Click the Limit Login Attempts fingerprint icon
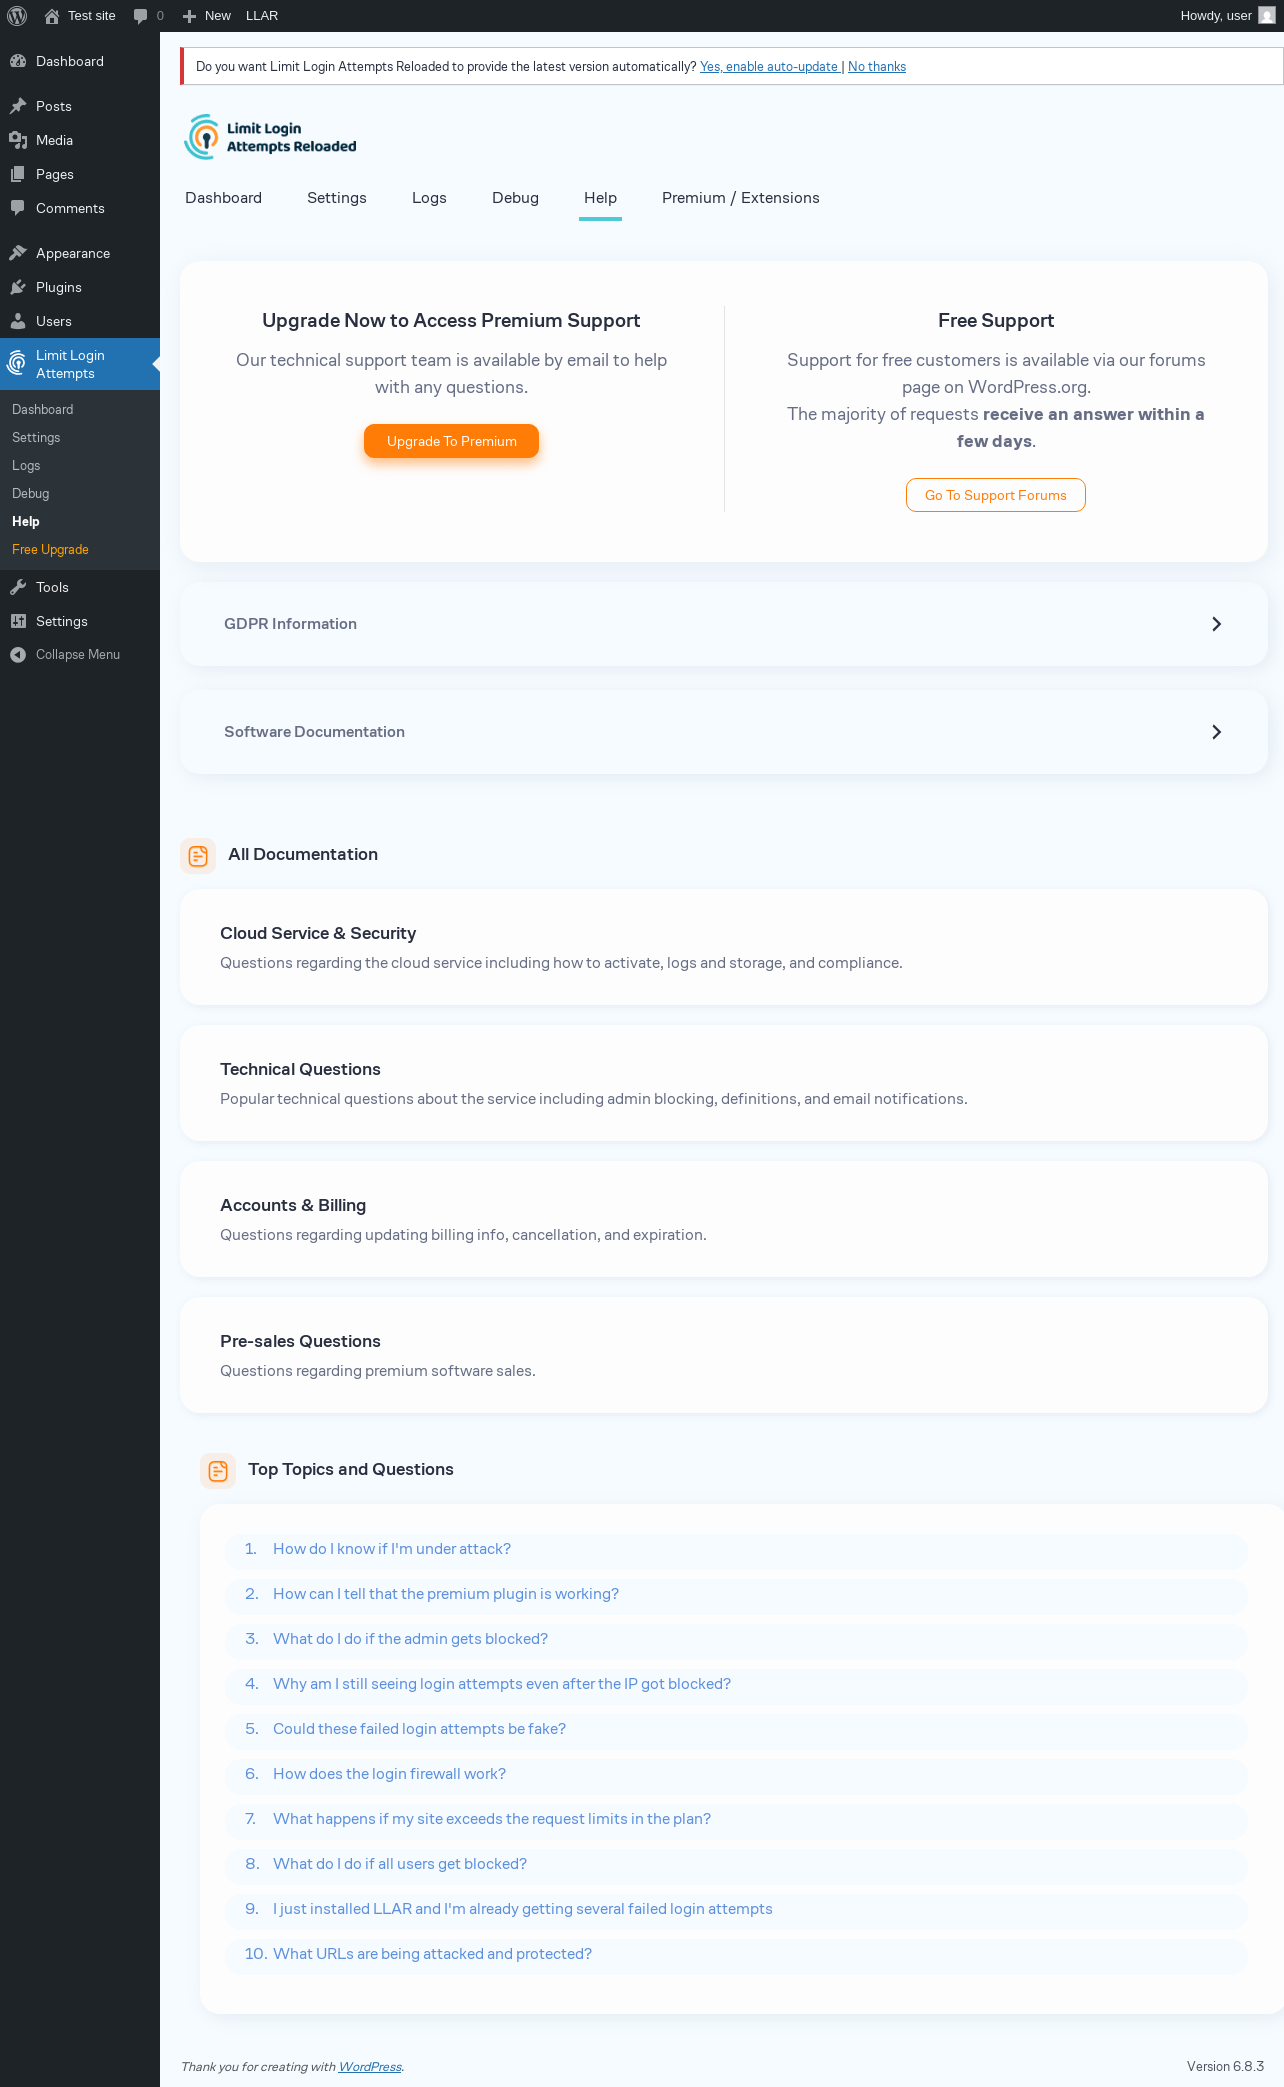1284x2087 pixels. [x=17, y=364]
